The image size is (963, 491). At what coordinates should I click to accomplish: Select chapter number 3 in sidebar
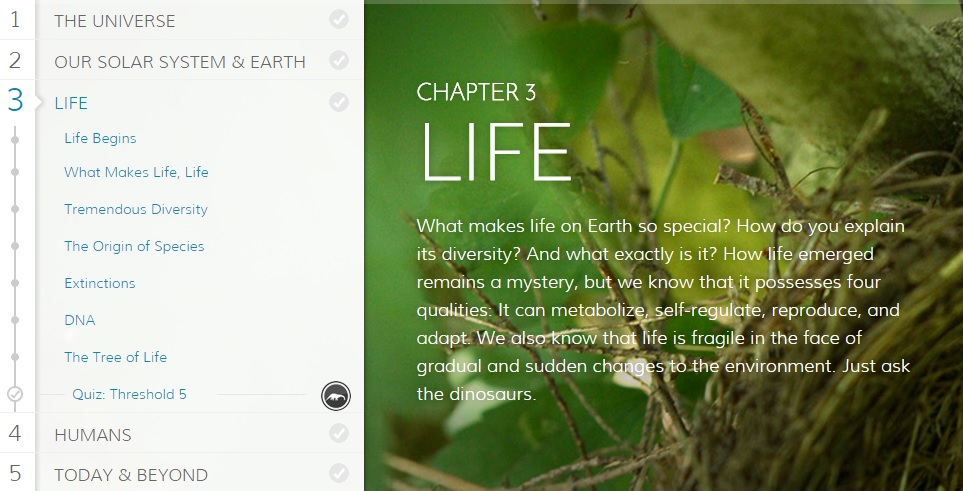[x=15, y=100]
